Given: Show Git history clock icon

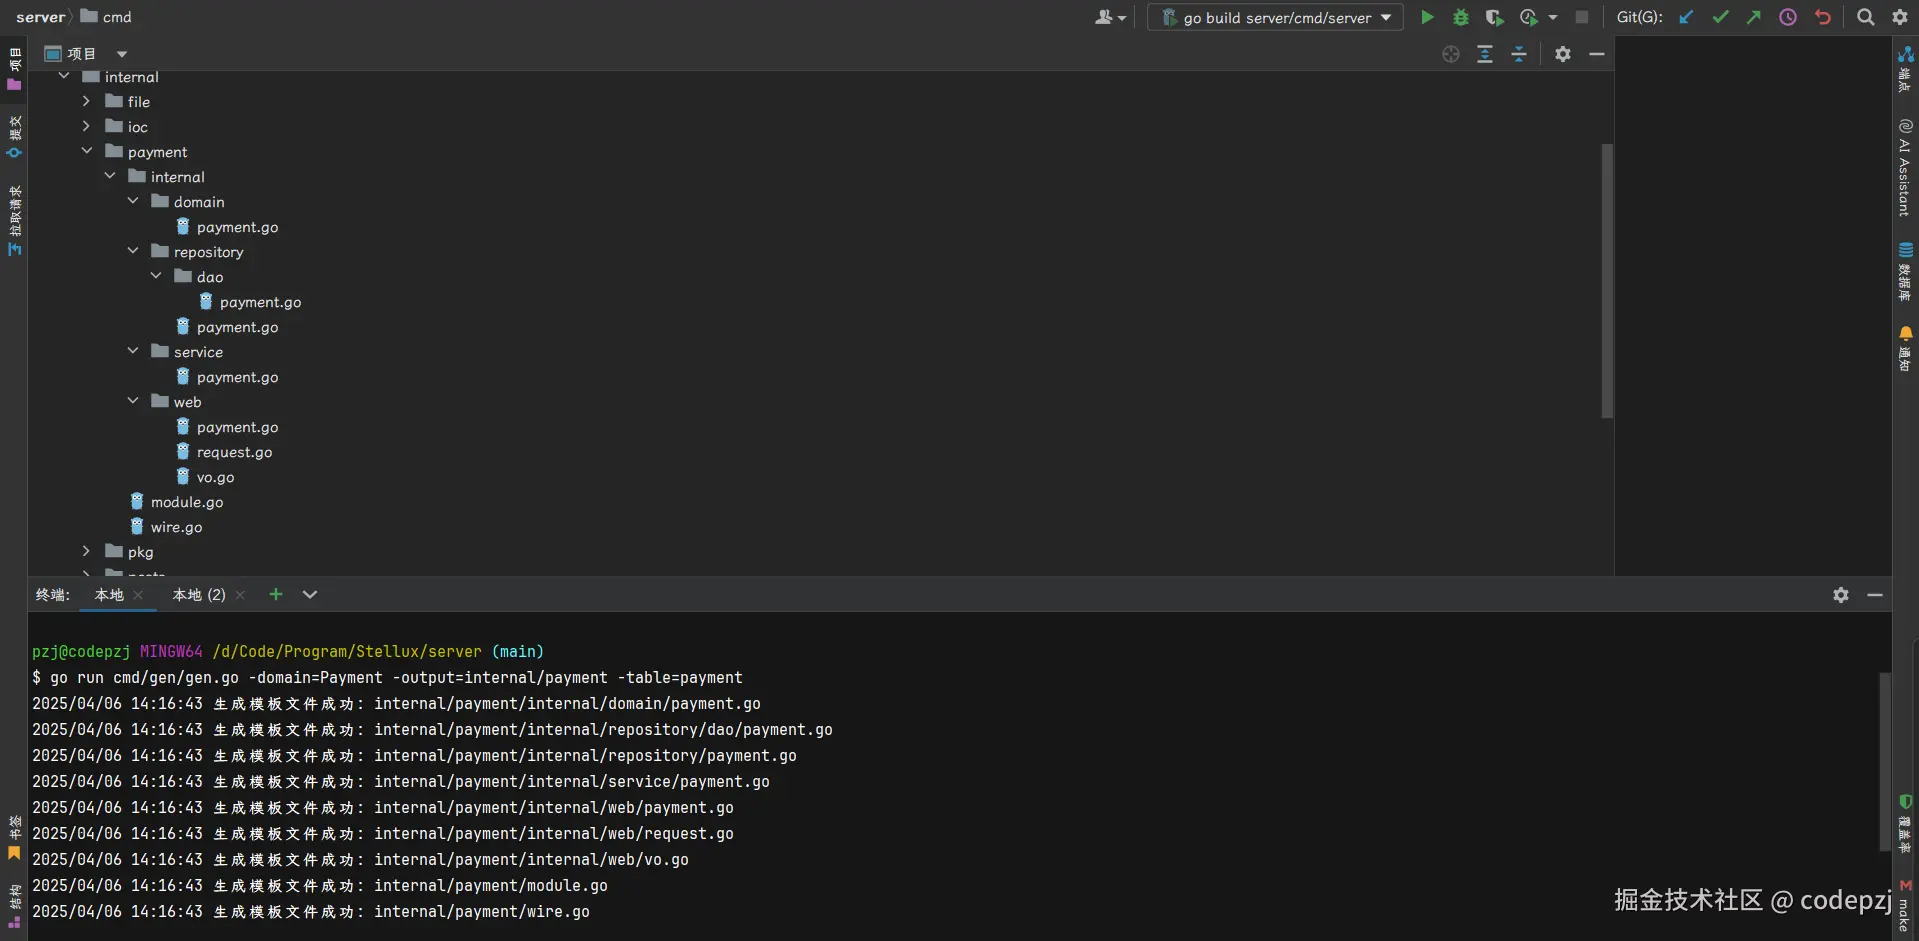Looking at the screenshot, I should pos(1788,17).
